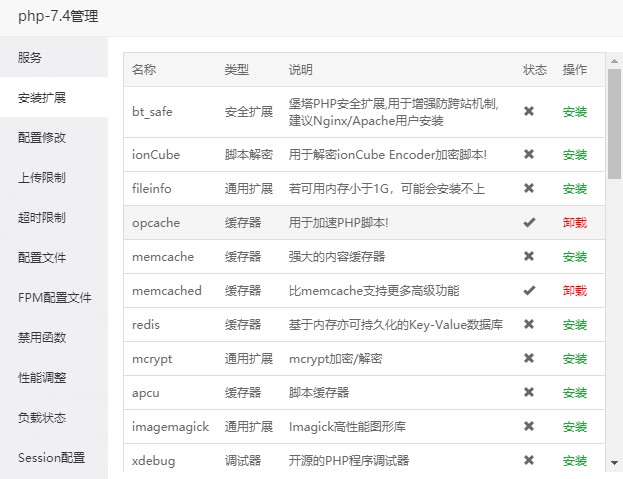Click the memcached installed checkmark icon

pos(529,290)
